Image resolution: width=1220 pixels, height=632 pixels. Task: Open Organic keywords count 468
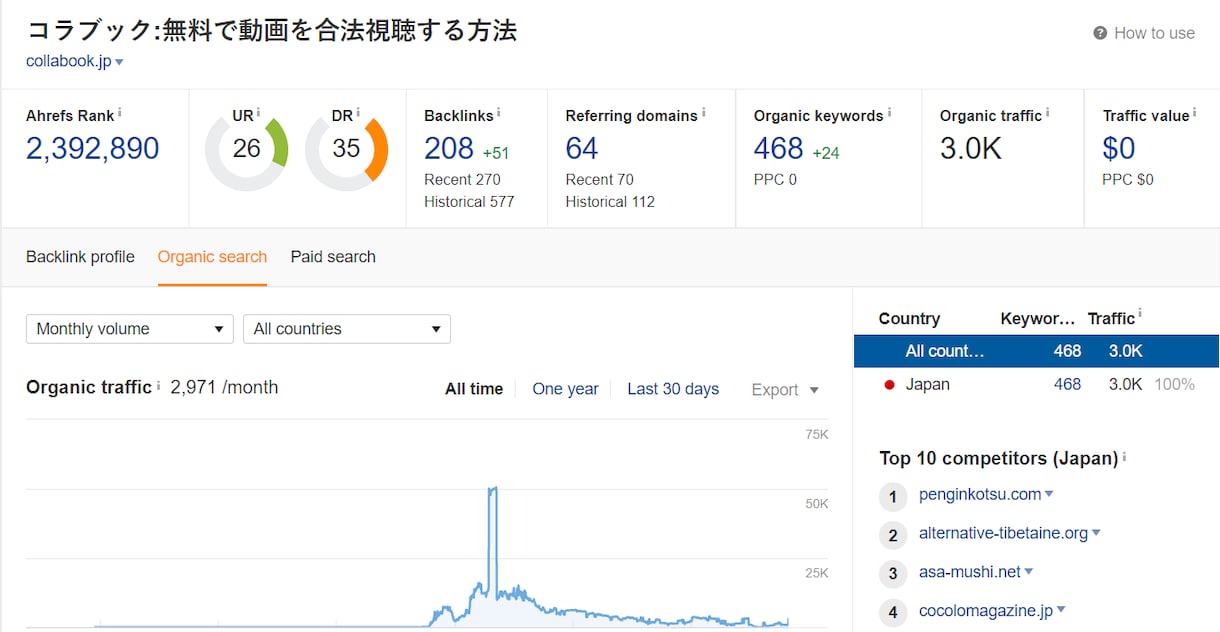click(779, 149)
